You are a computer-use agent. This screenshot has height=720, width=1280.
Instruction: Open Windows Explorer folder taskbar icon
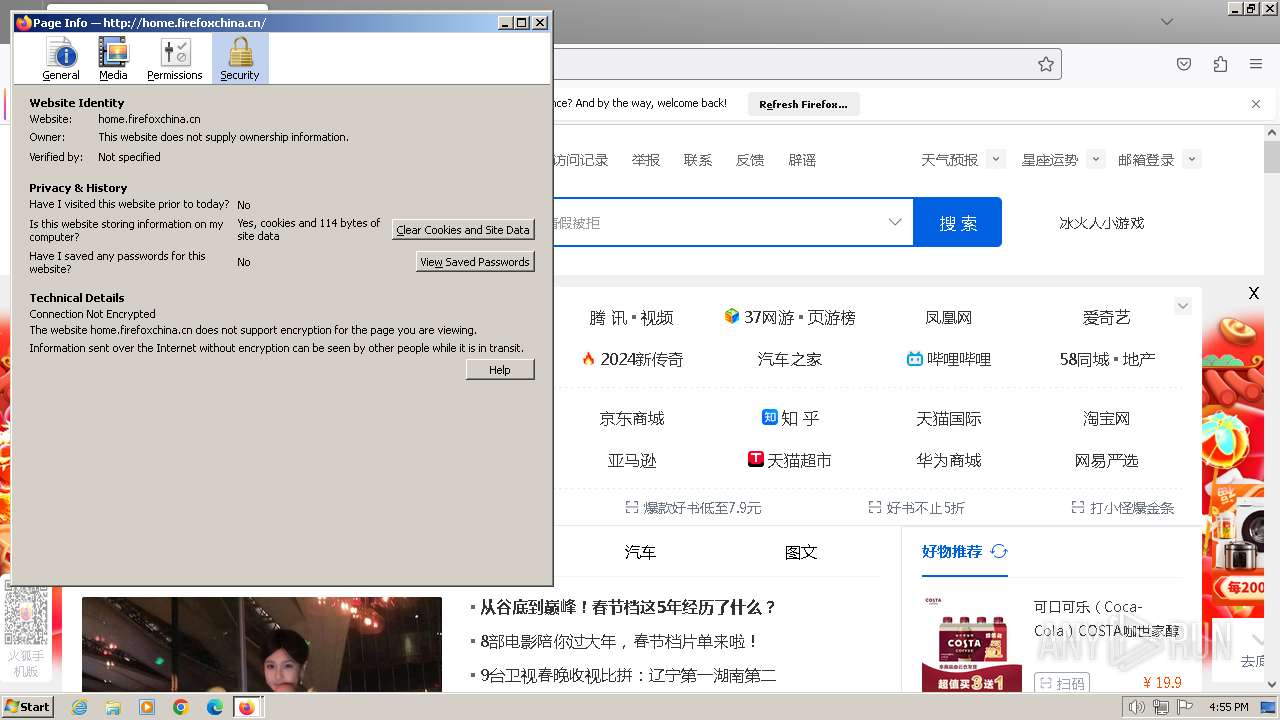[113, 707]
